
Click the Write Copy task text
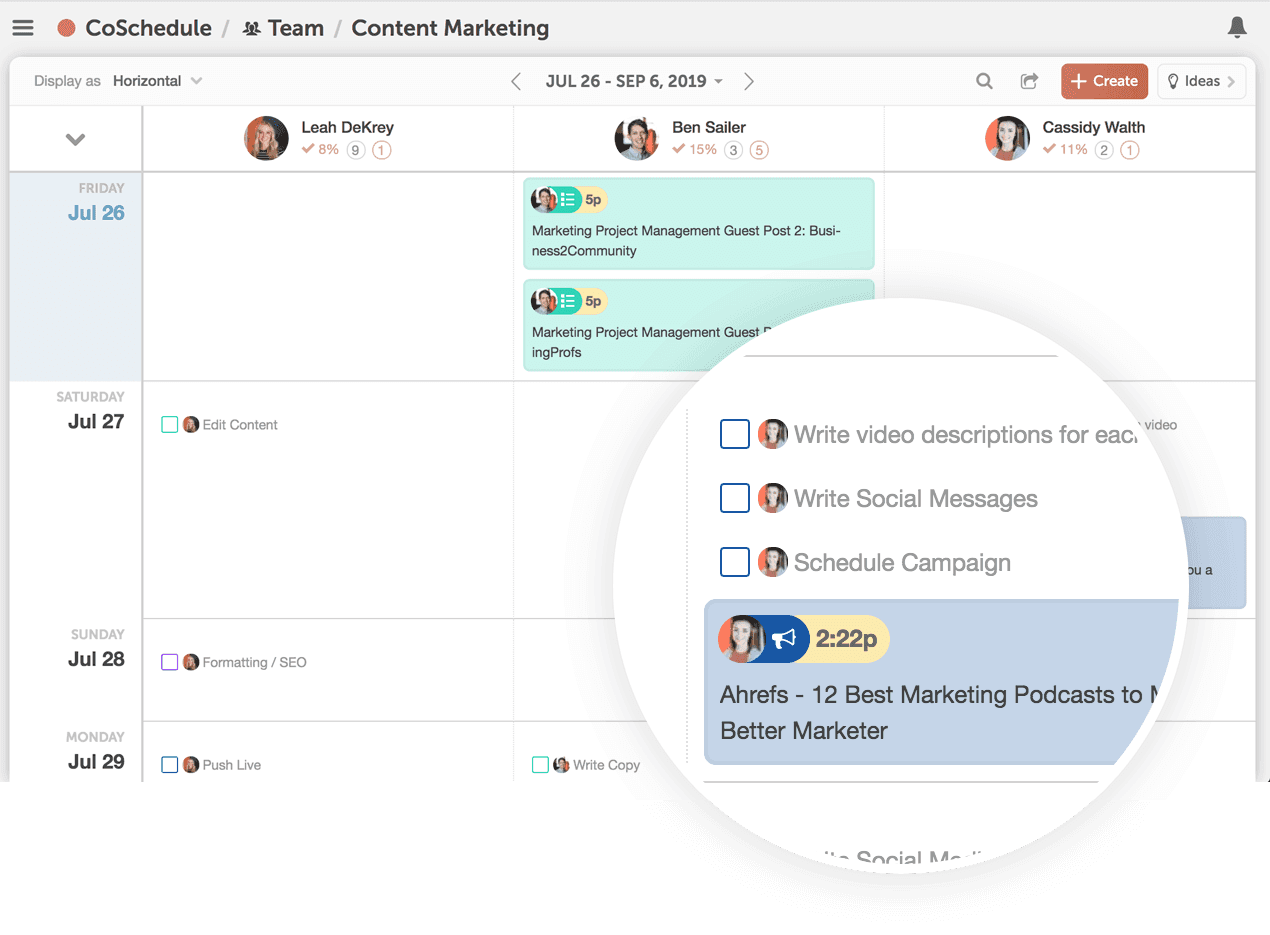click(x=606, y=765)
